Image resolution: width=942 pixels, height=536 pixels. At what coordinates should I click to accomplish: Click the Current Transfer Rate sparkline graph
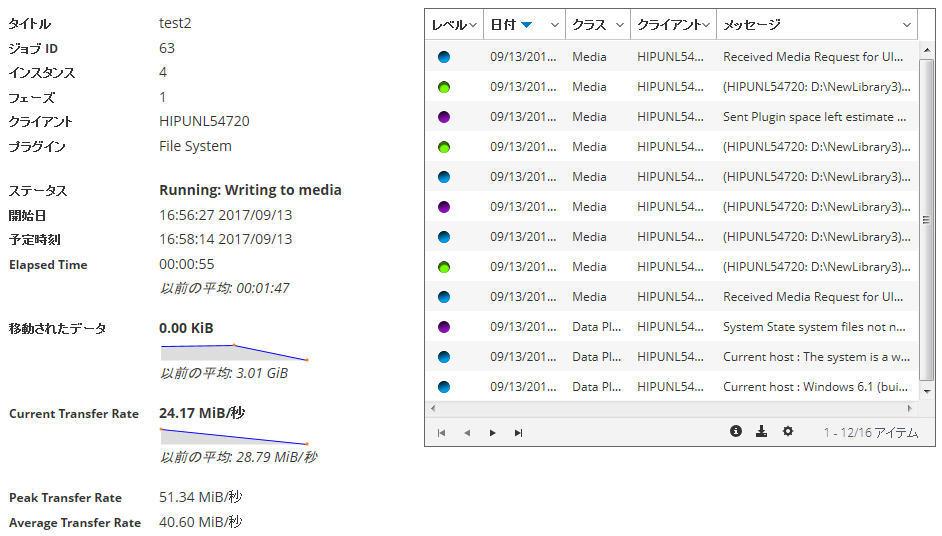tap(234, 436)
